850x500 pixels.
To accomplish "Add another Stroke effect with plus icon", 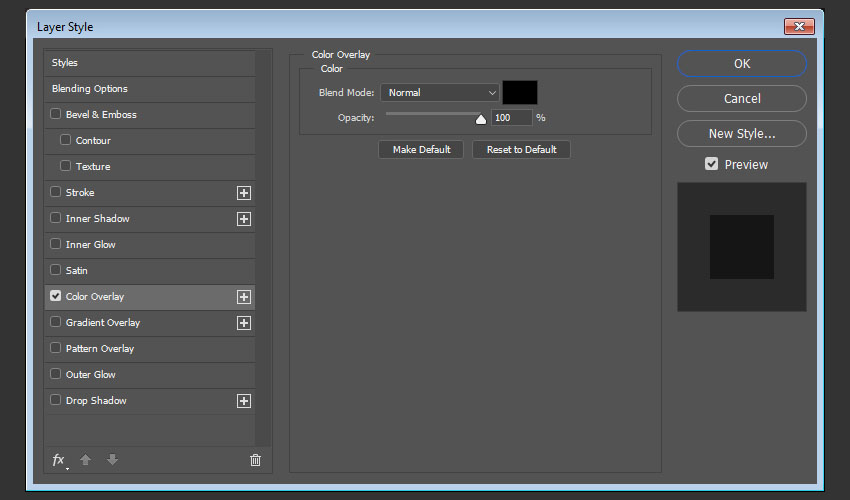I will (x=243, y=193).
